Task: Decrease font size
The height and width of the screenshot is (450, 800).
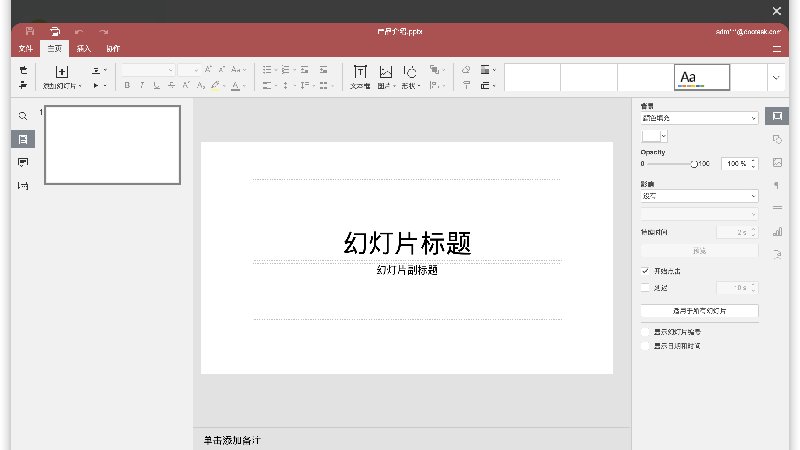Action: (222, 69)
